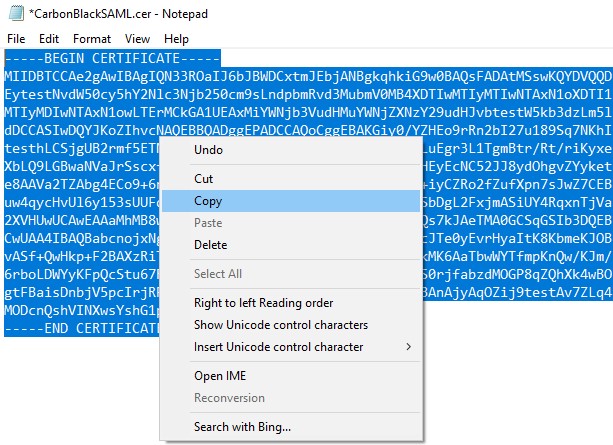This screenshot has width=613, height=445.
Task: Open the Format menu
Action: [92, 39]
